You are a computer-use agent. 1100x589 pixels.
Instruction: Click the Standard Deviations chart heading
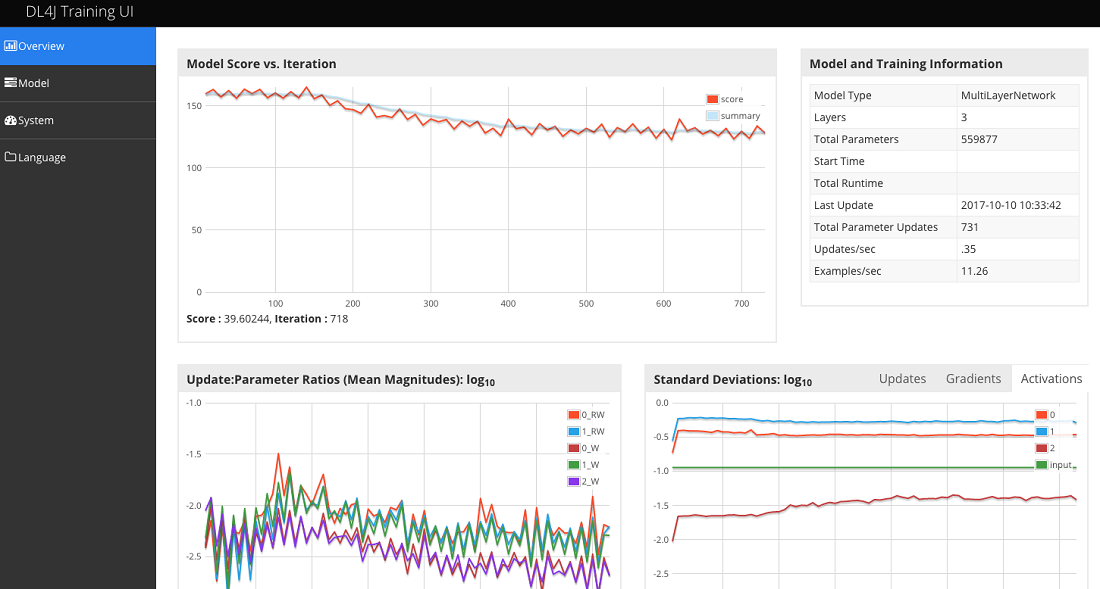(732, 380)
